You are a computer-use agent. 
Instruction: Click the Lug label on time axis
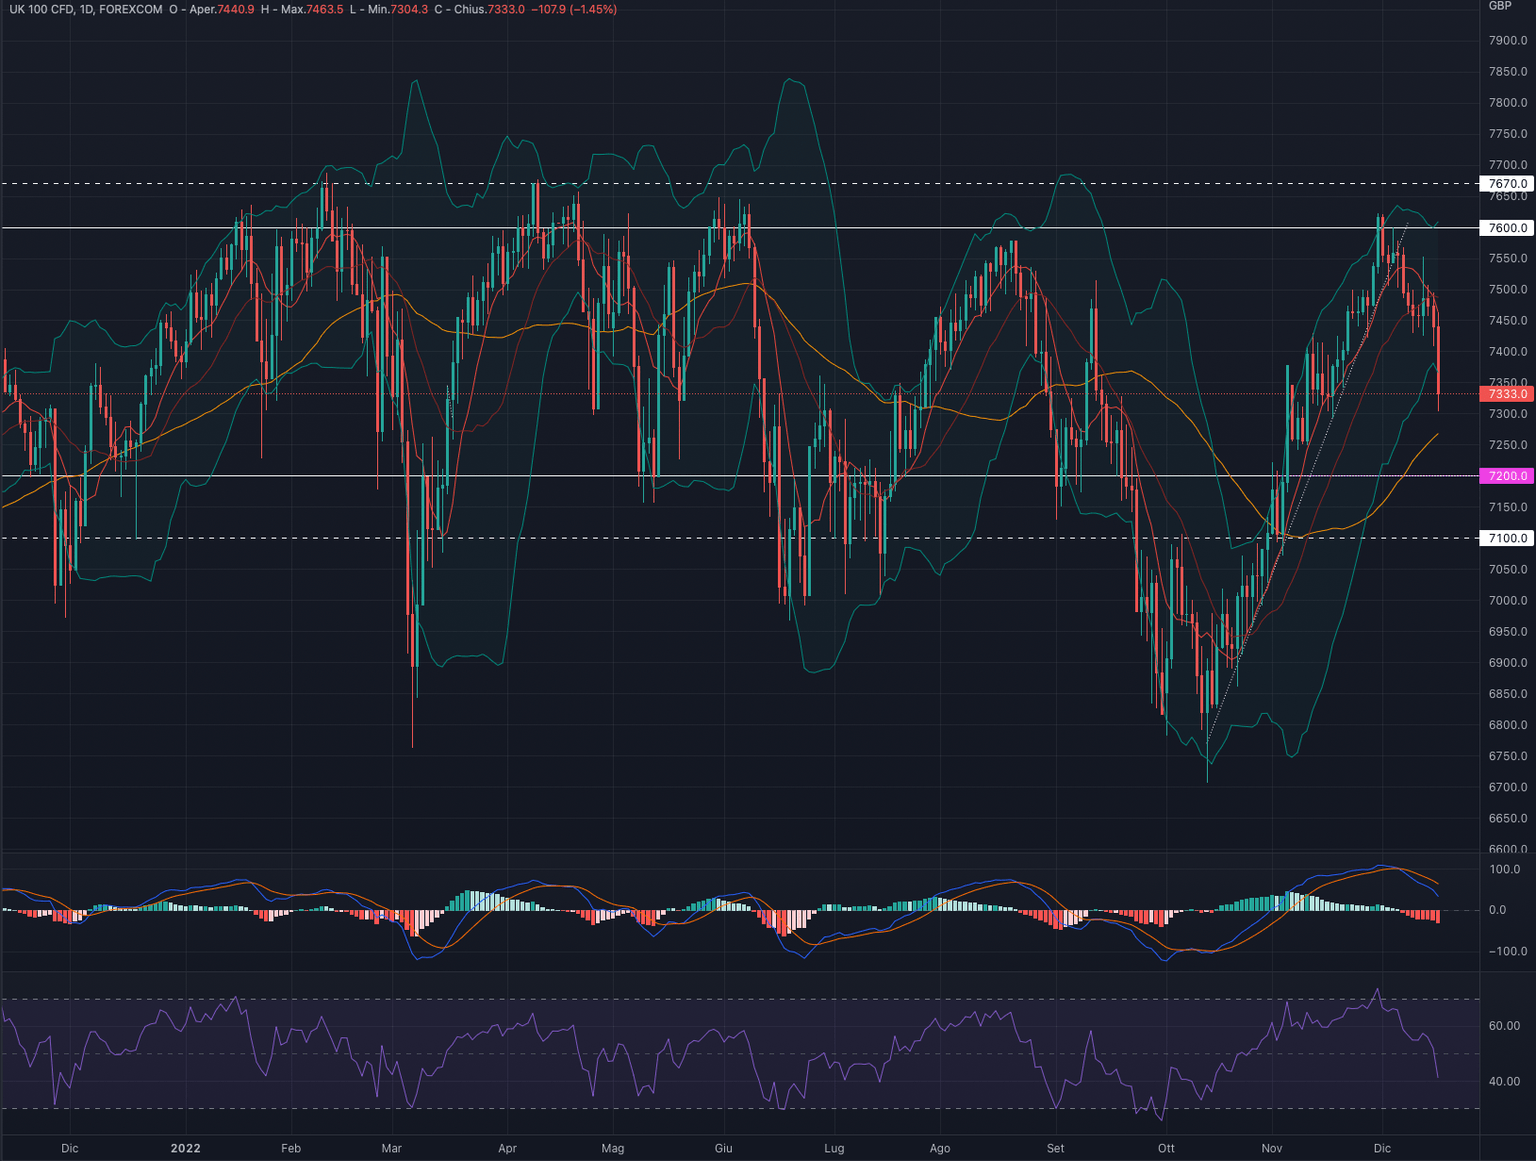[x=834, y=1148]
